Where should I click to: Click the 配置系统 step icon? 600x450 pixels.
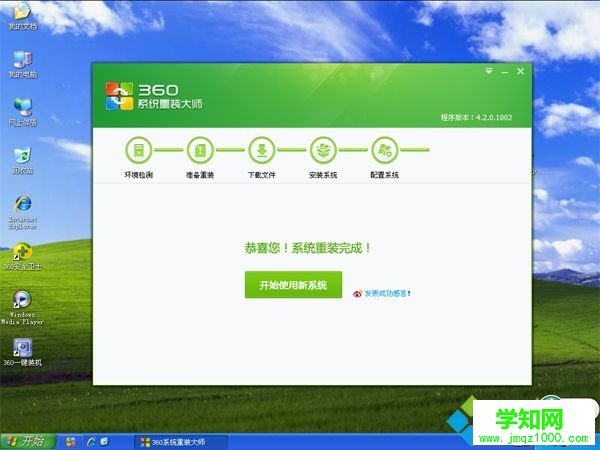[x=385, y=150]
